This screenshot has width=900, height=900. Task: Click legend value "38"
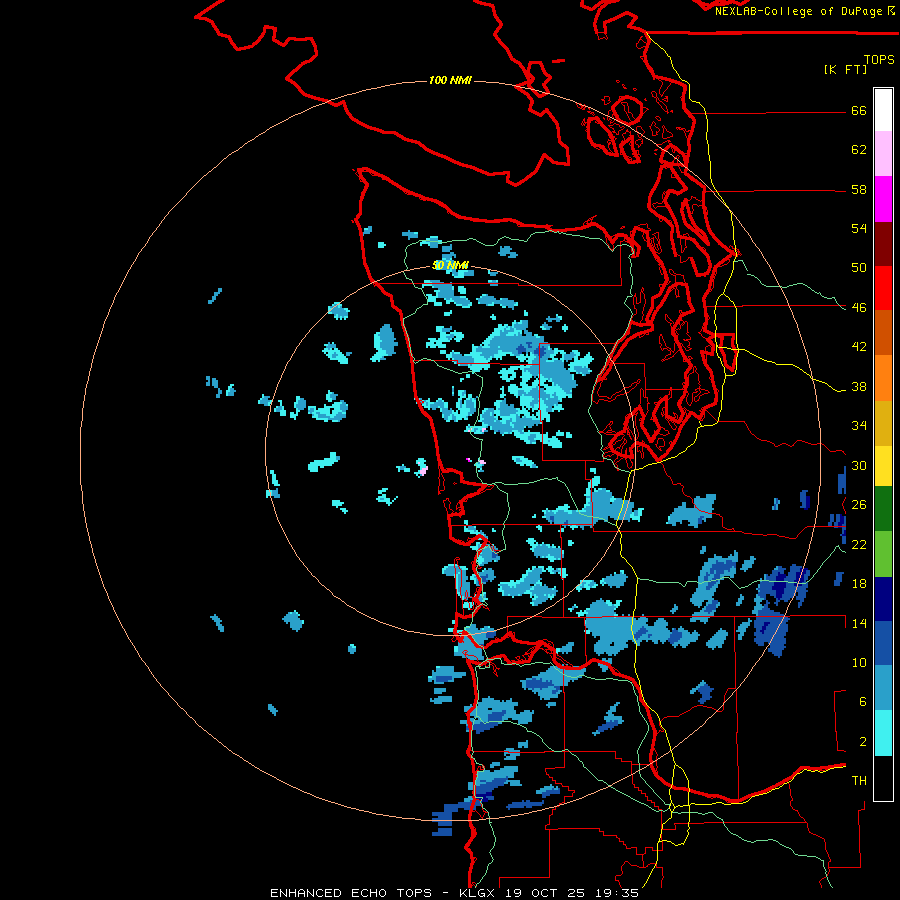(x=859, y=386)
